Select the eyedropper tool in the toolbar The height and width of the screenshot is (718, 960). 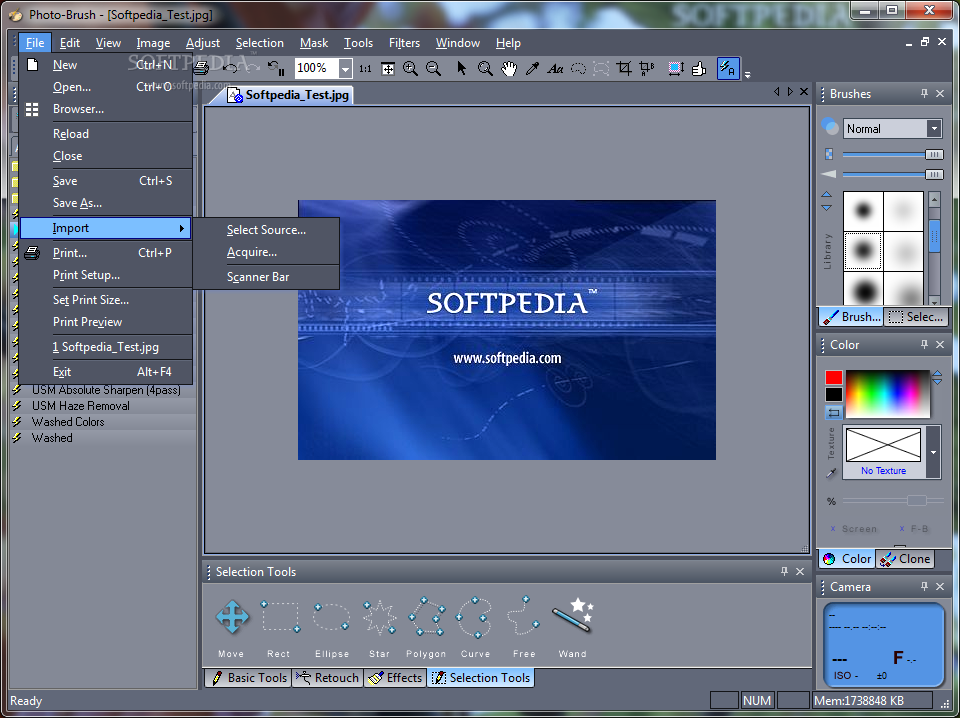[x=532, y=68]
